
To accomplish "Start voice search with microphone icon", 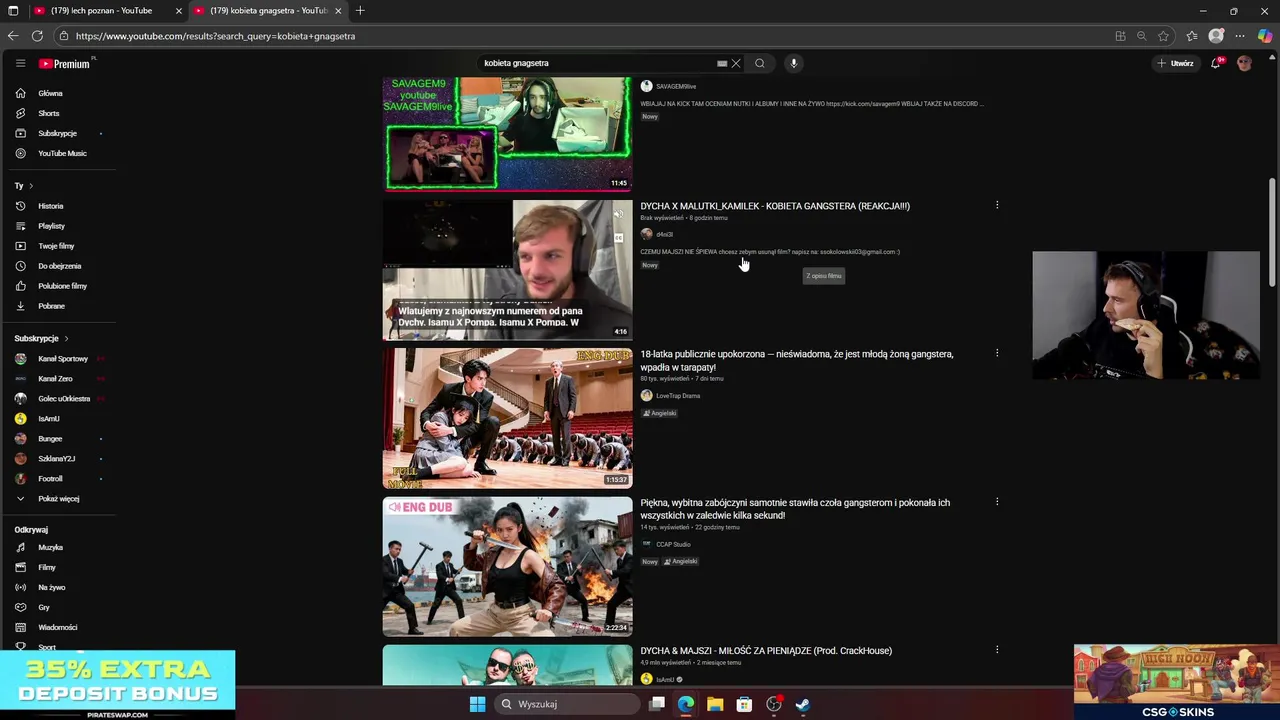I will click(x=794, y=63).
